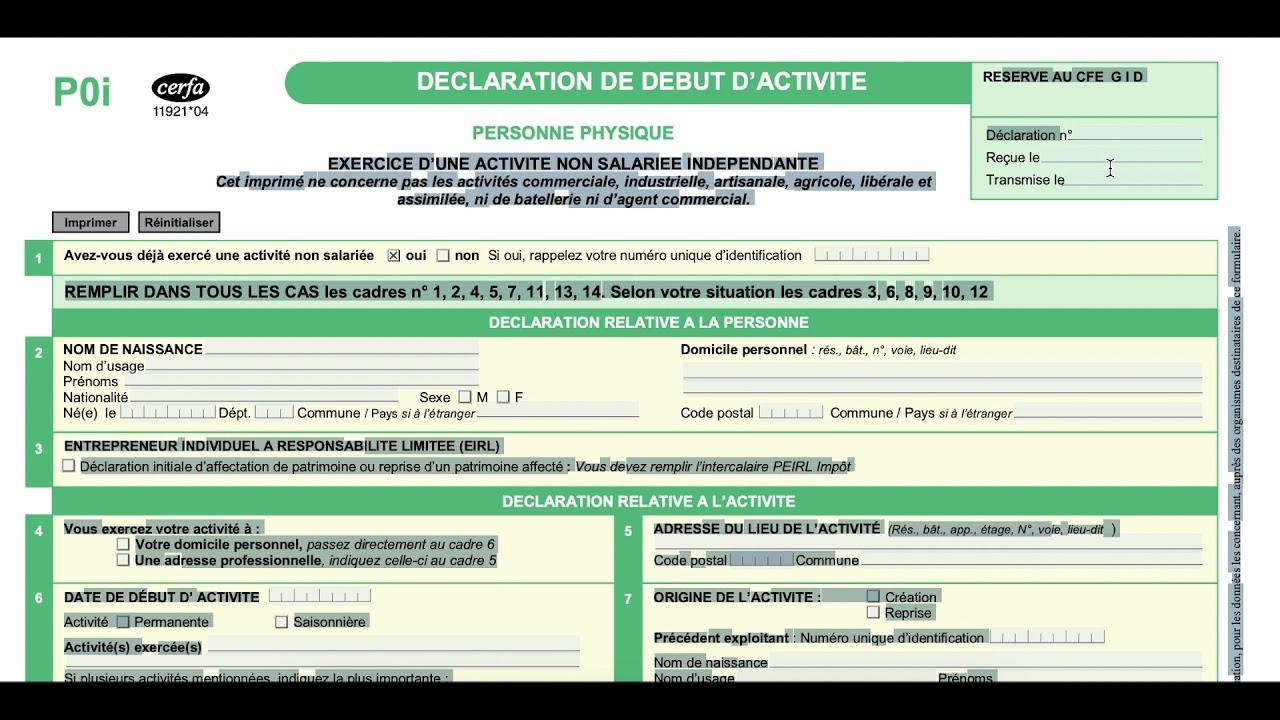The image size is (1280, 720).
Task: Click the 'Reçue le' field
Action: click(x=1121, y=157)
